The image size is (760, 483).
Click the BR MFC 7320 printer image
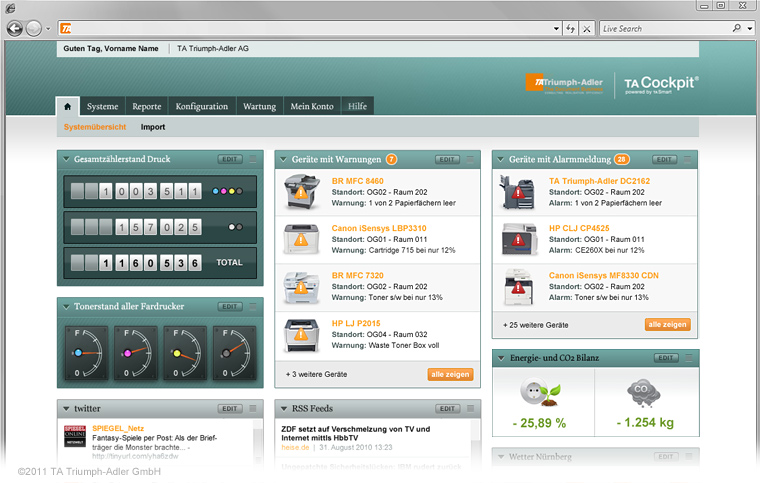click(x=302, y=287)
